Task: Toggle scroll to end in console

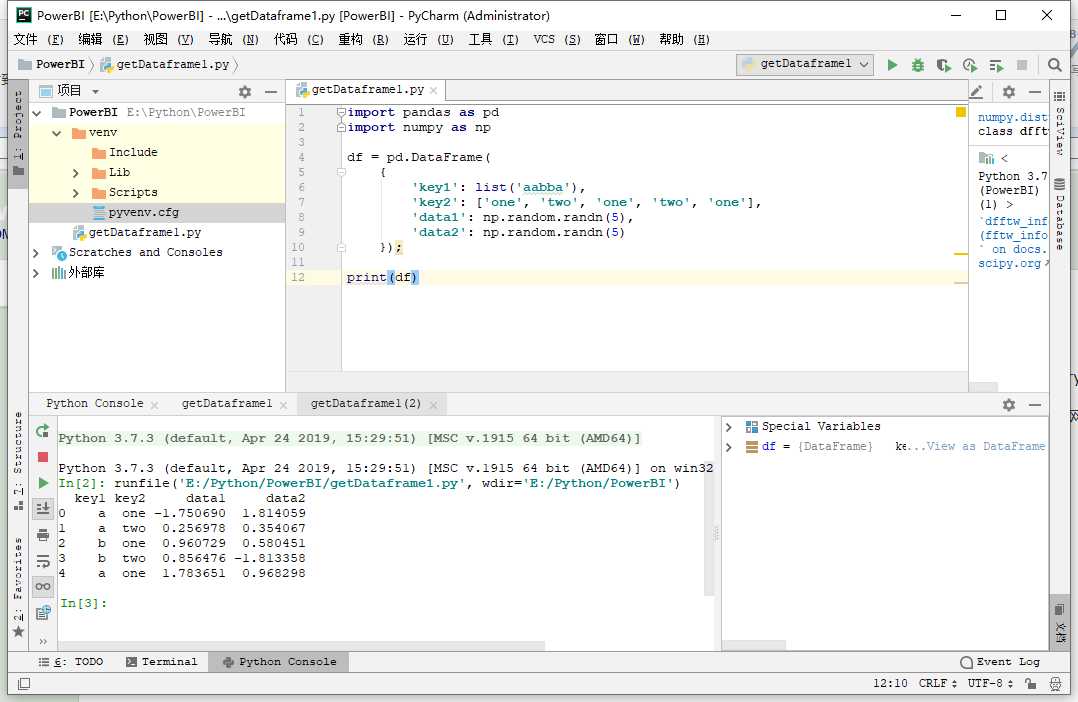Action: coord(43,509)
